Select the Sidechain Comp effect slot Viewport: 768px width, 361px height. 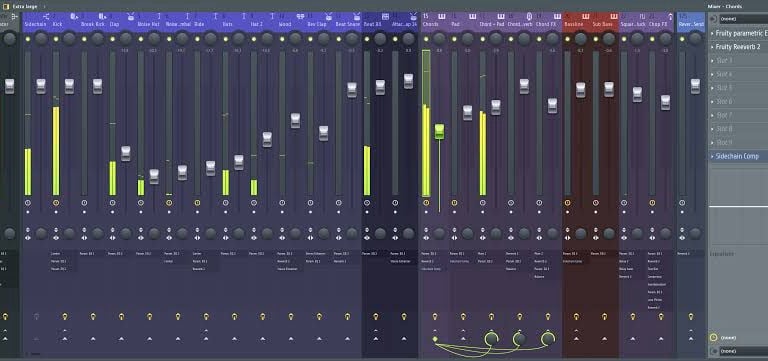738,156
